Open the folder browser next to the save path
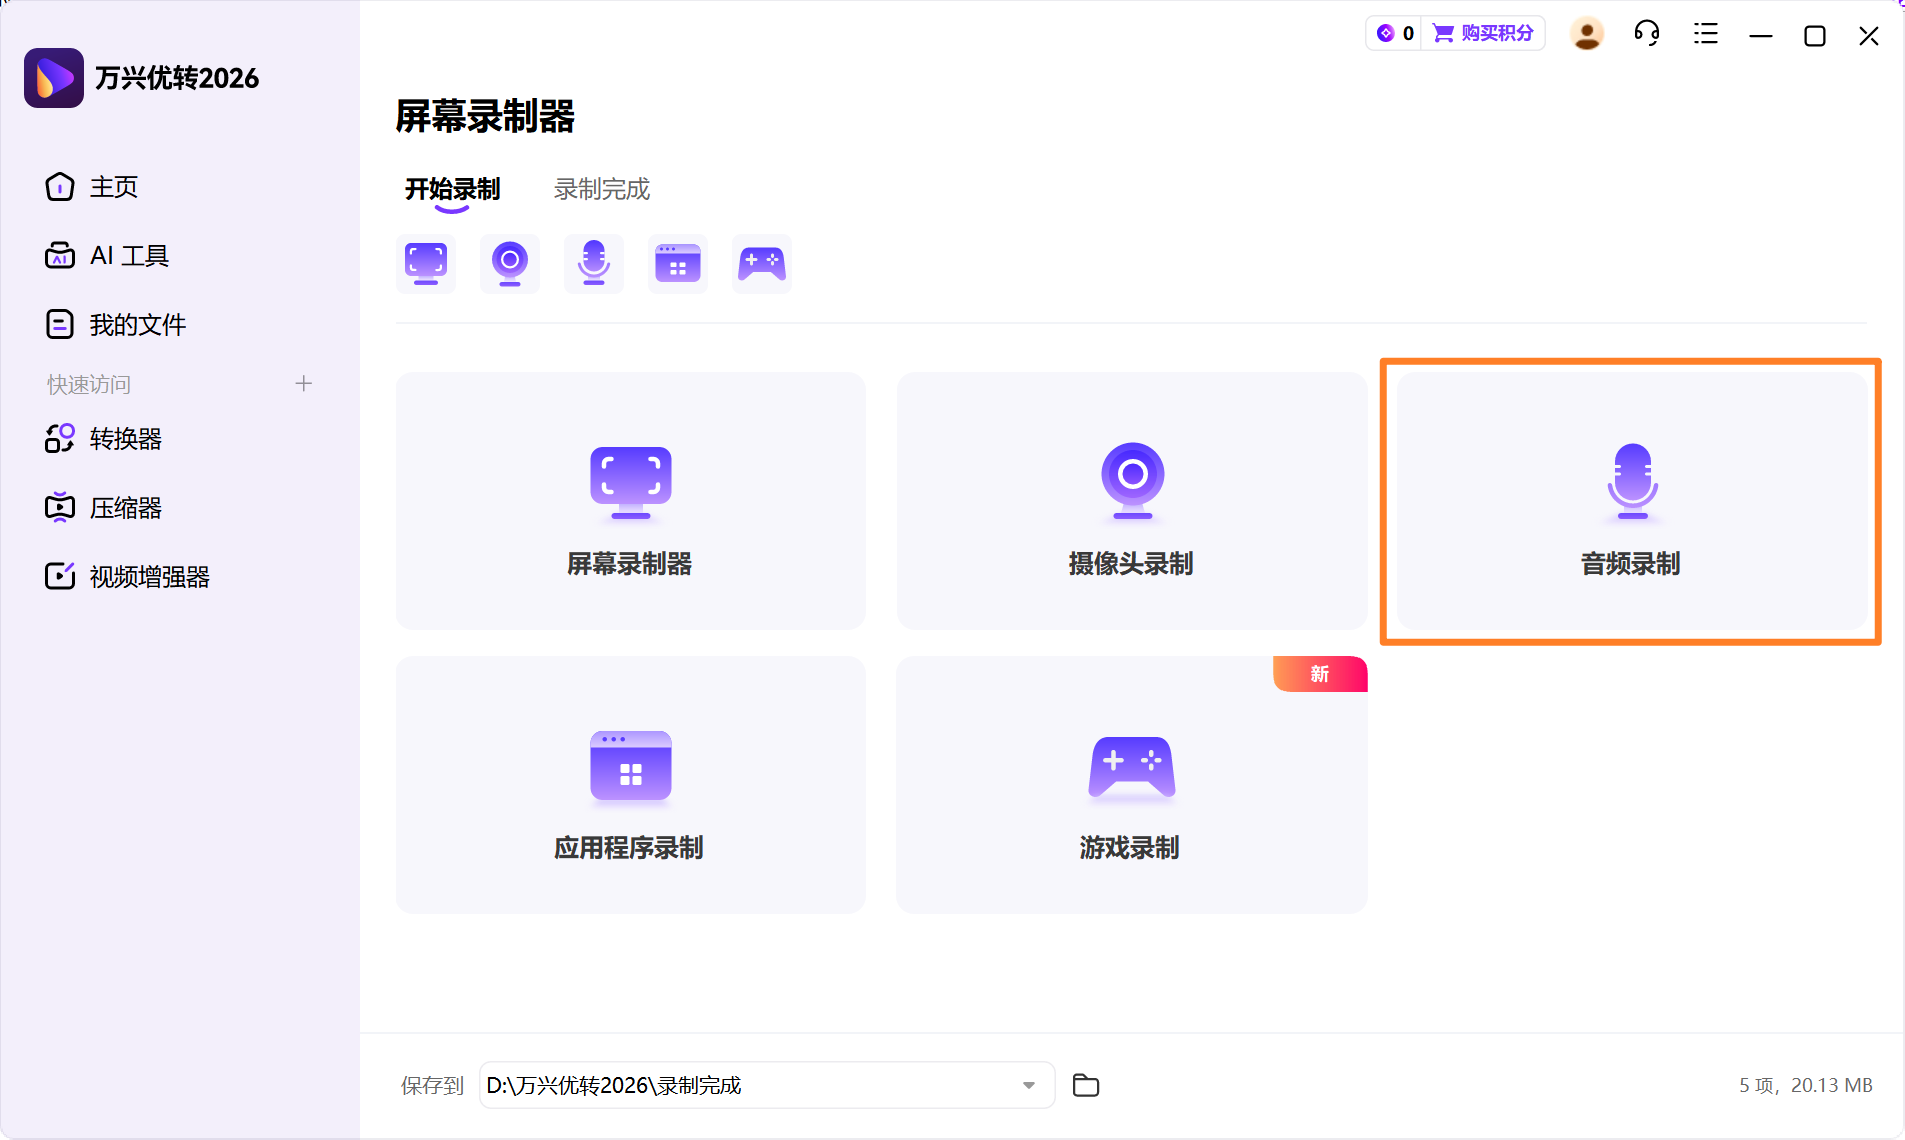 [1085, 1085]
